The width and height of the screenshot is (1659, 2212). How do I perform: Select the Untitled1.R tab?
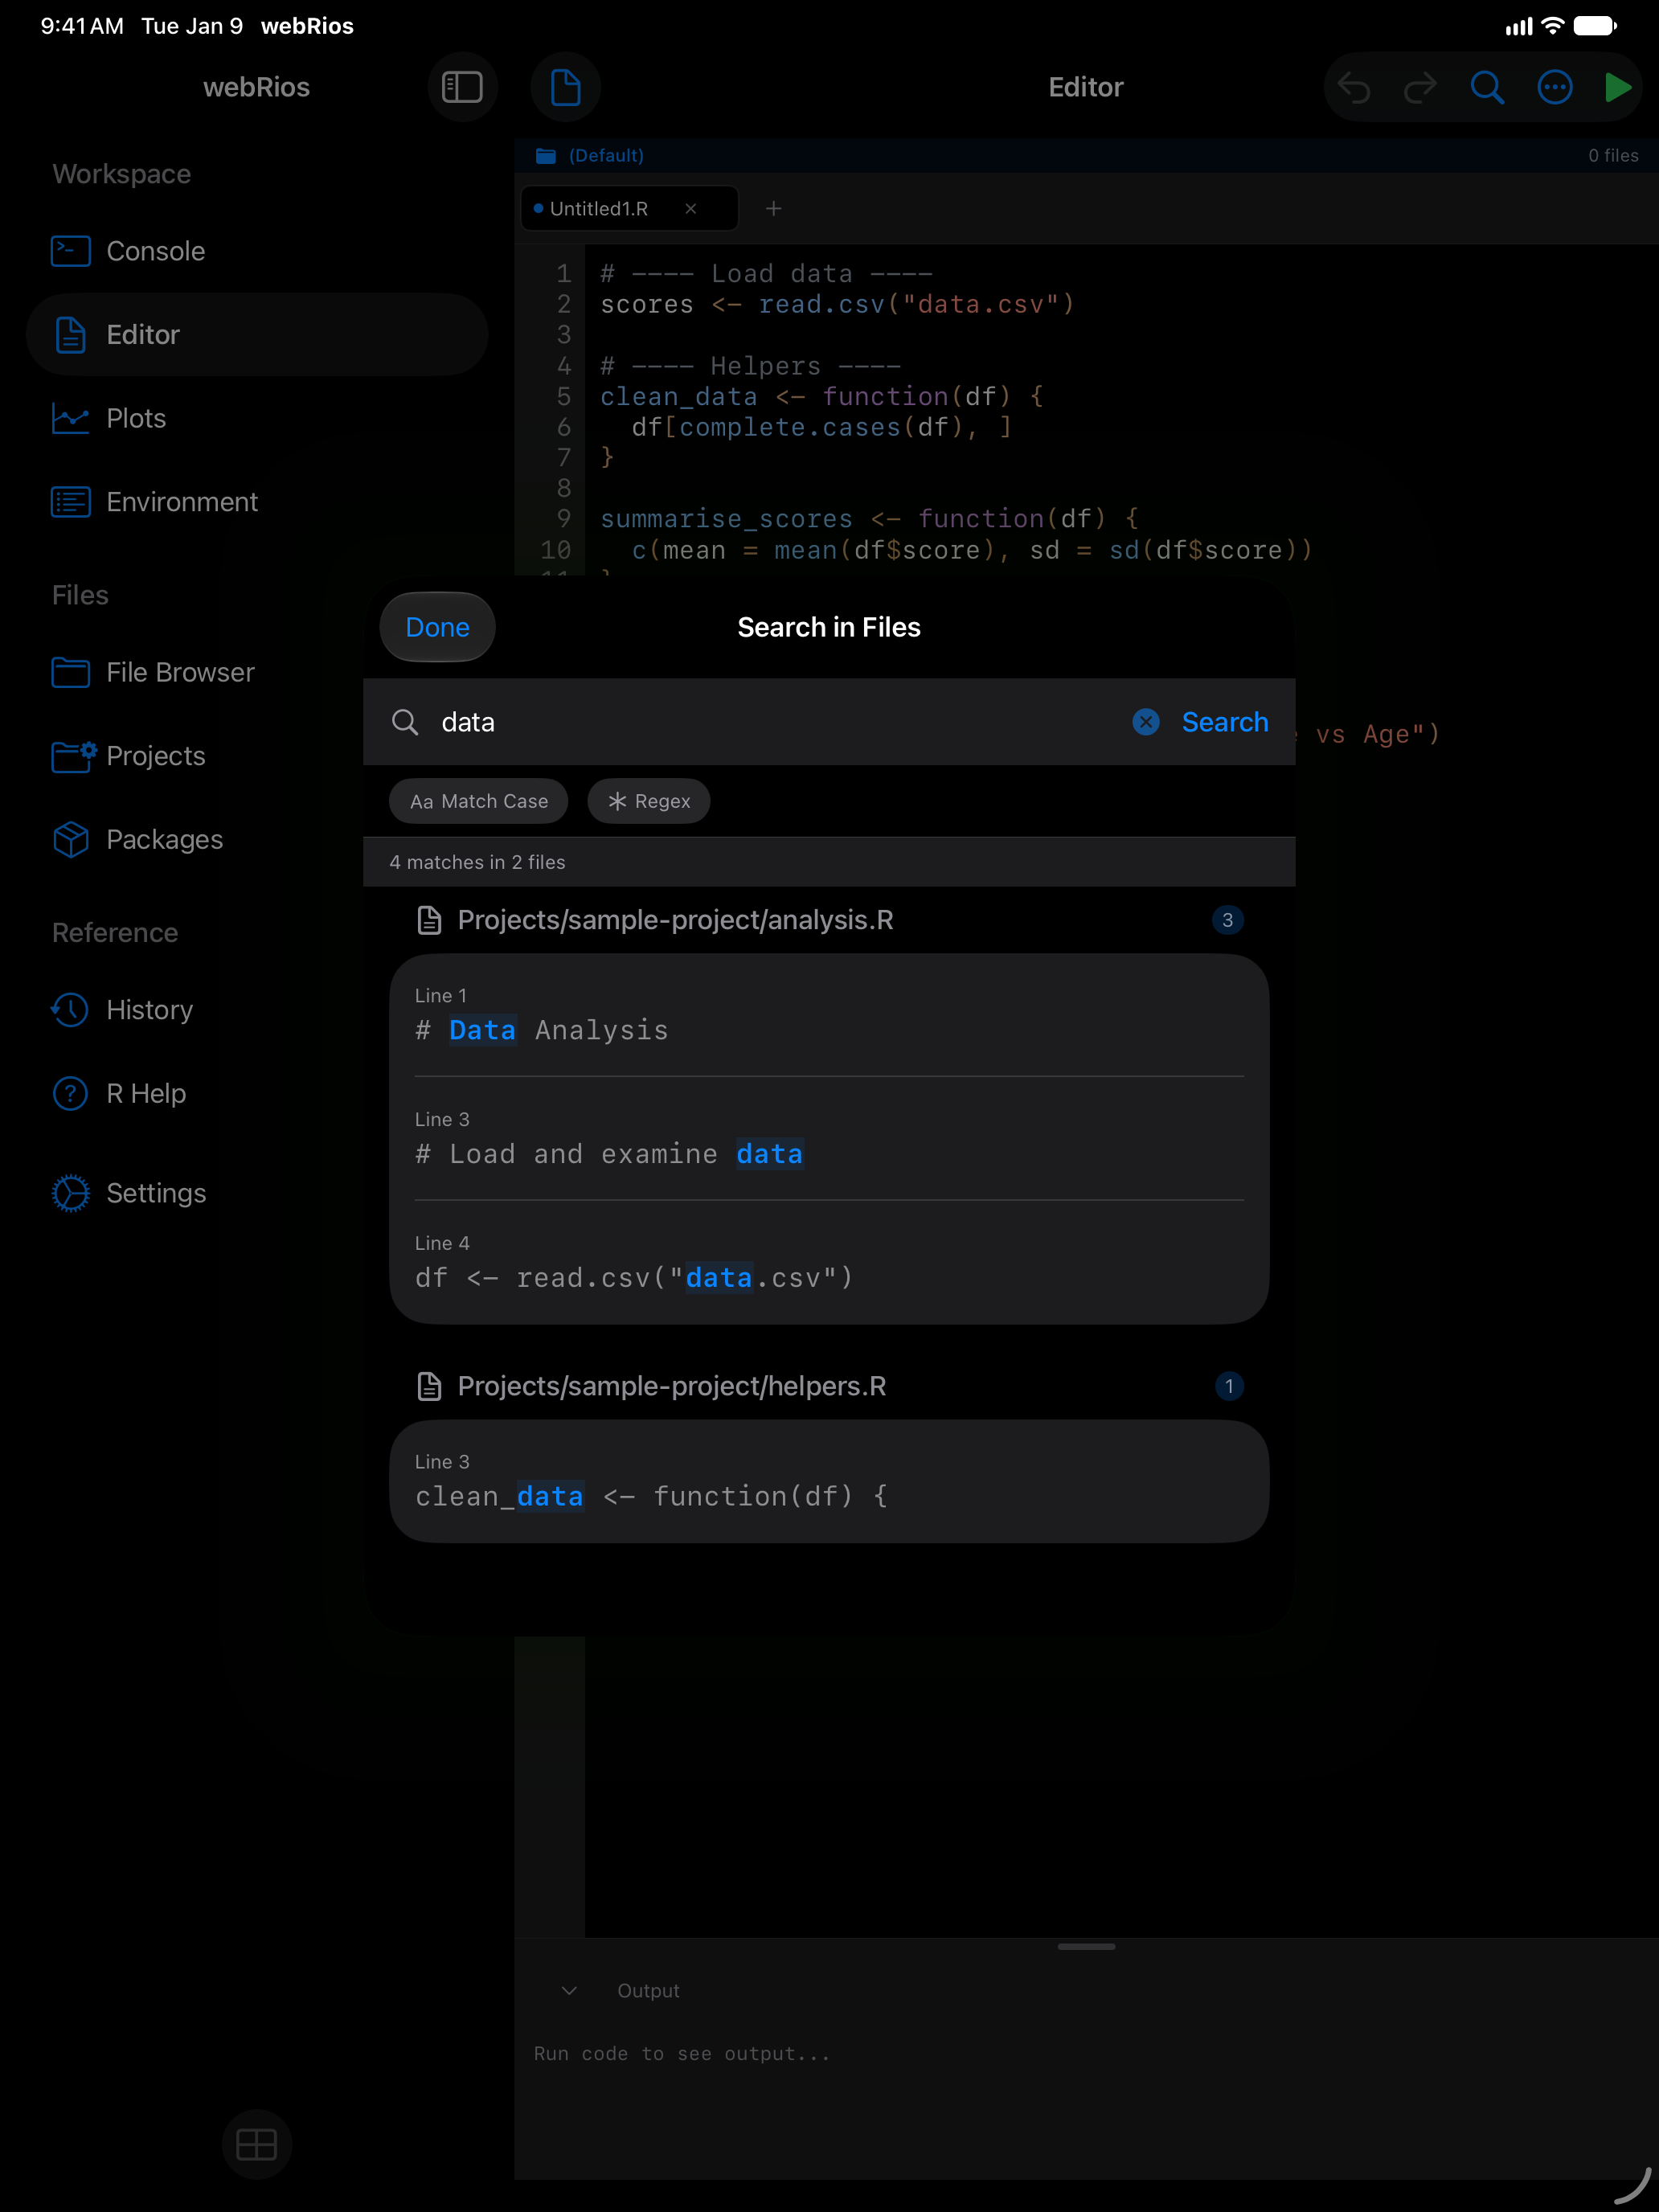coord(630,208)
